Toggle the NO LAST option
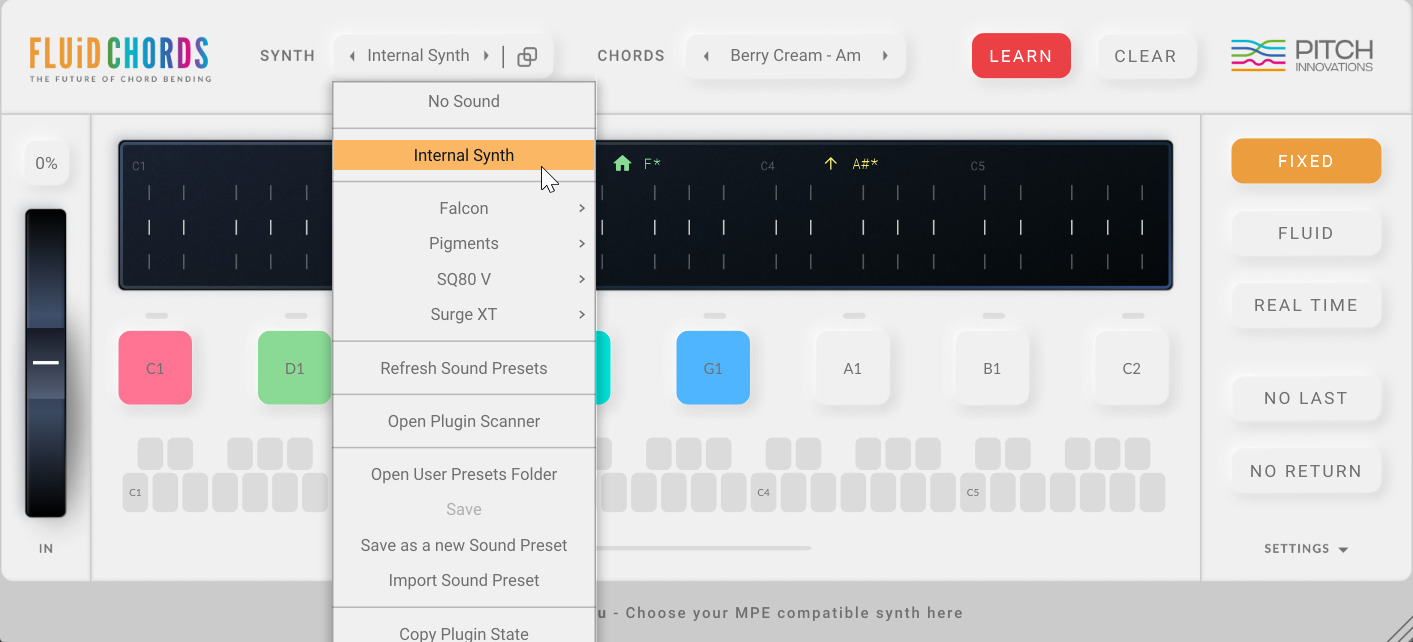 coord(1306,398)
